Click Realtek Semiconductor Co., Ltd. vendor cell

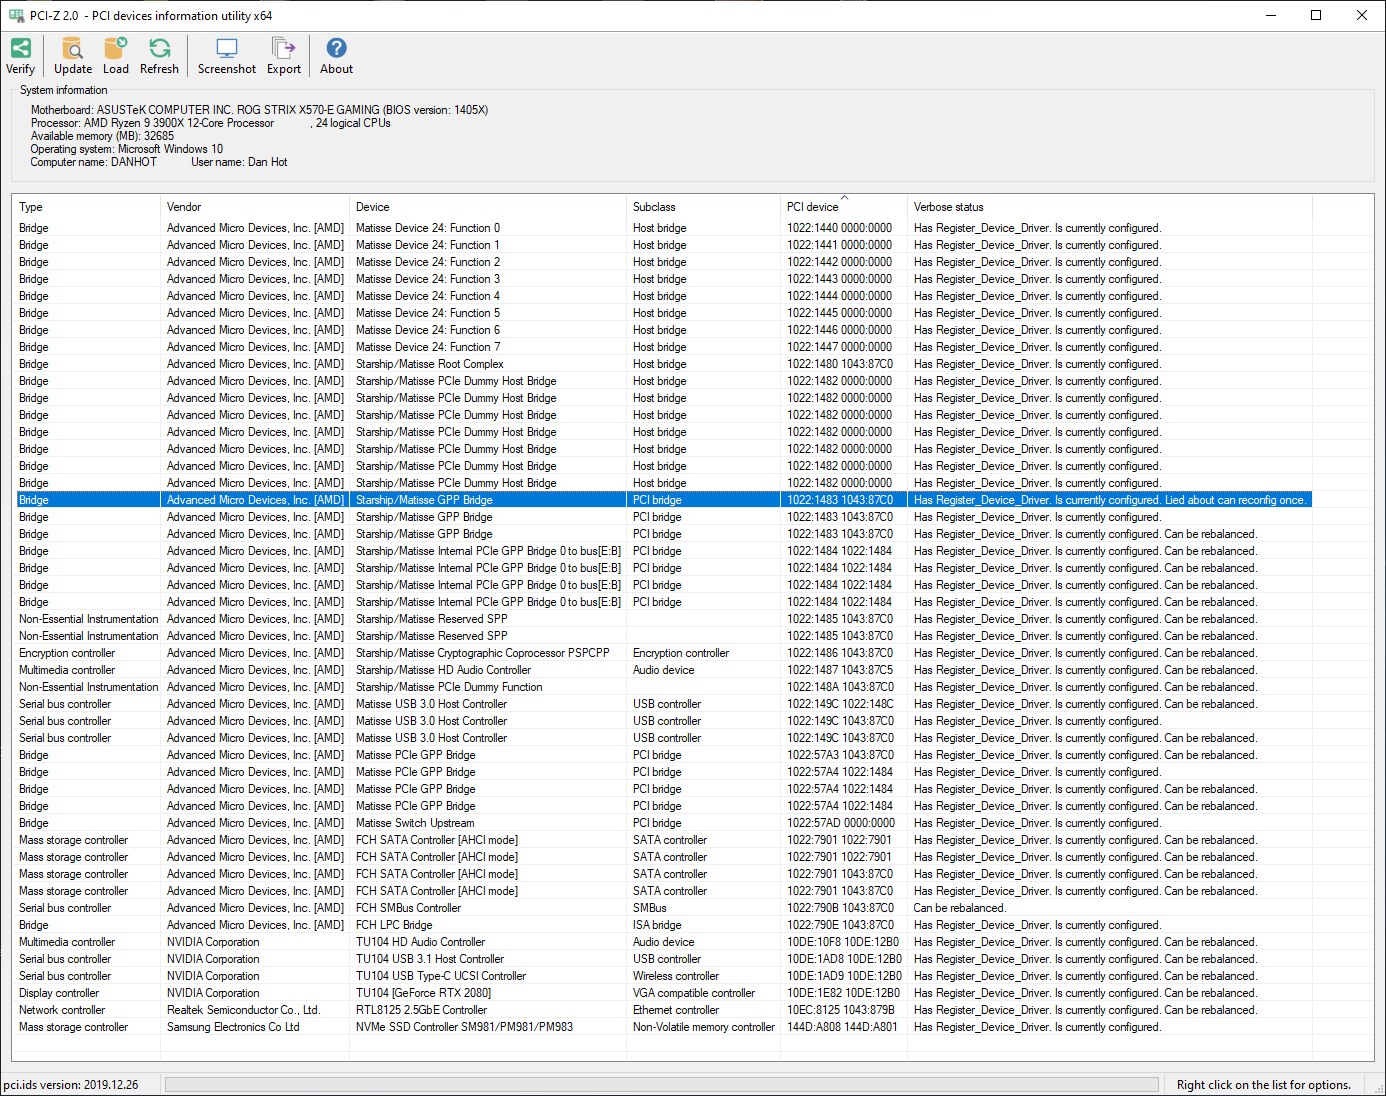244,1010
